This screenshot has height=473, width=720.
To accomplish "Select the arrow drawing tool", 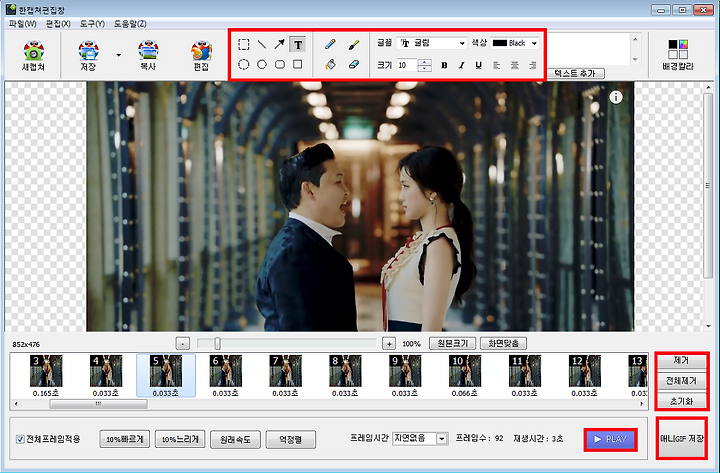I will 279,45.
